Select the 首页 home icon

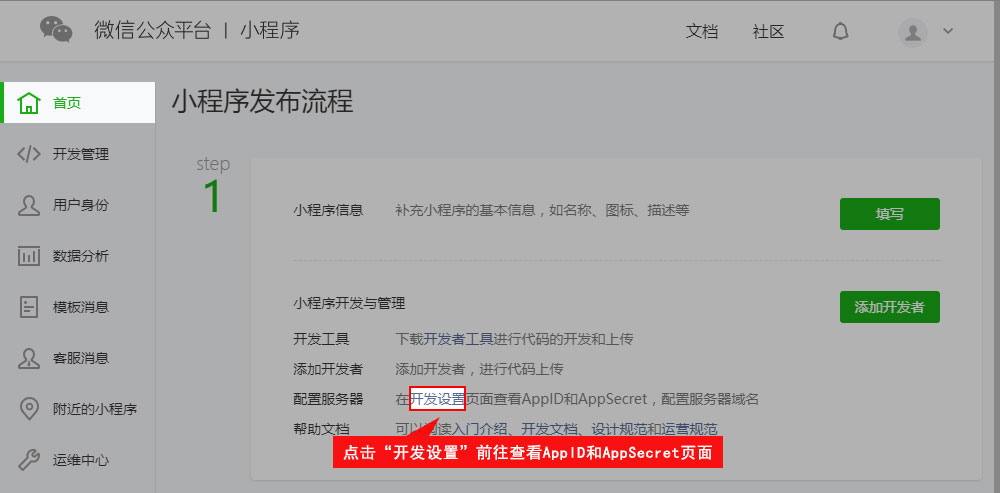(29, 103)
